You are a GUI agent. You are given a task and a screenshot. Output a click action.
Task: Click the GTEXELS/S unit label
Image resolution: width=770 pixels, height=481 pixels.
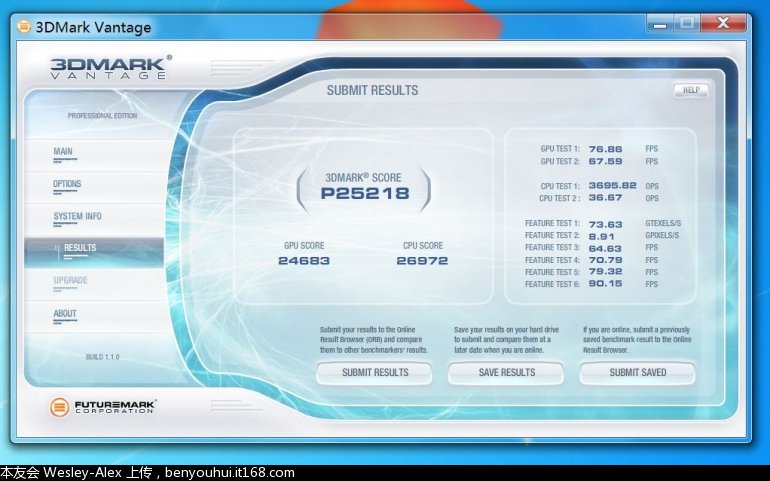click(x=663, y=224)
